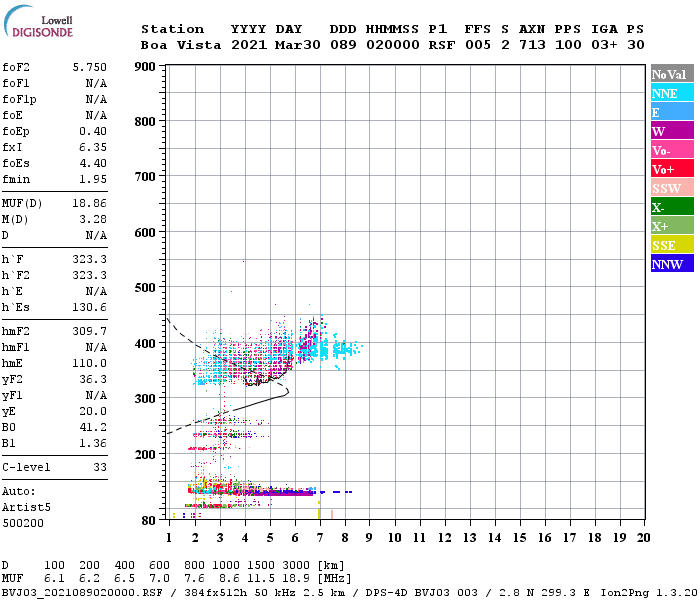The height and width of the screenshot is (600, 700).
Task: Select the Vo- pink legend swatch
Action: coord(672,150)
